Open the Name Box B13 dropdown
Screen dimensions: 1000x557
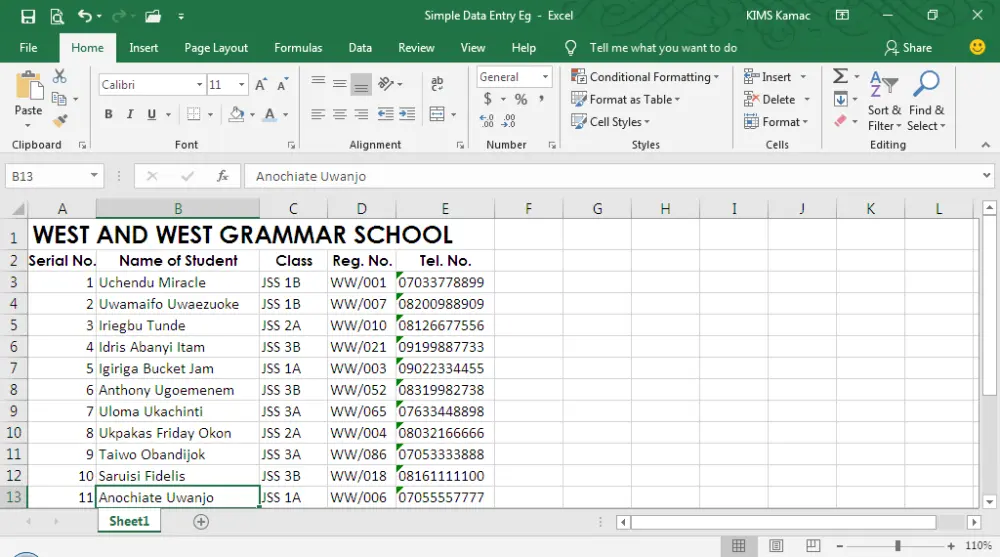(94, 175)
